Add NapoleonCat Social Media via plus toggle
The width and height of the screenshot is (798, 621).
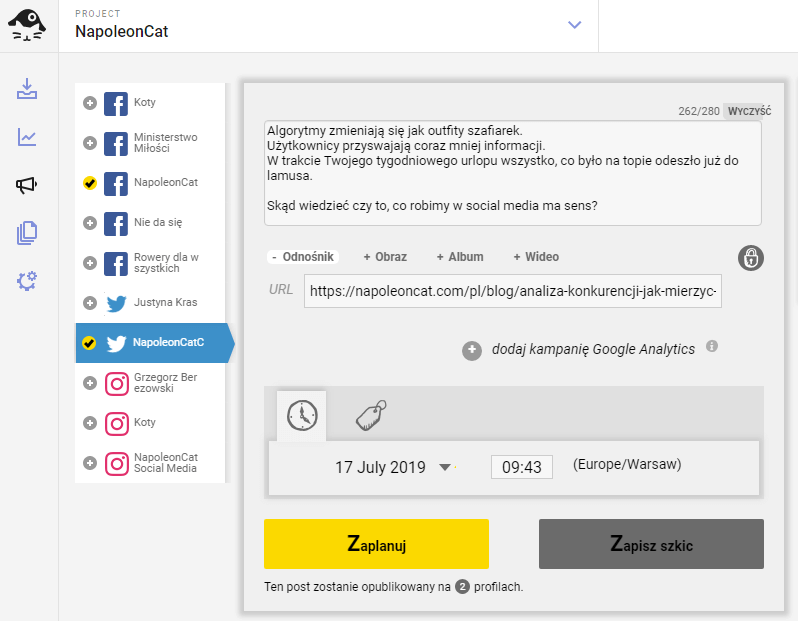point(90,463)
